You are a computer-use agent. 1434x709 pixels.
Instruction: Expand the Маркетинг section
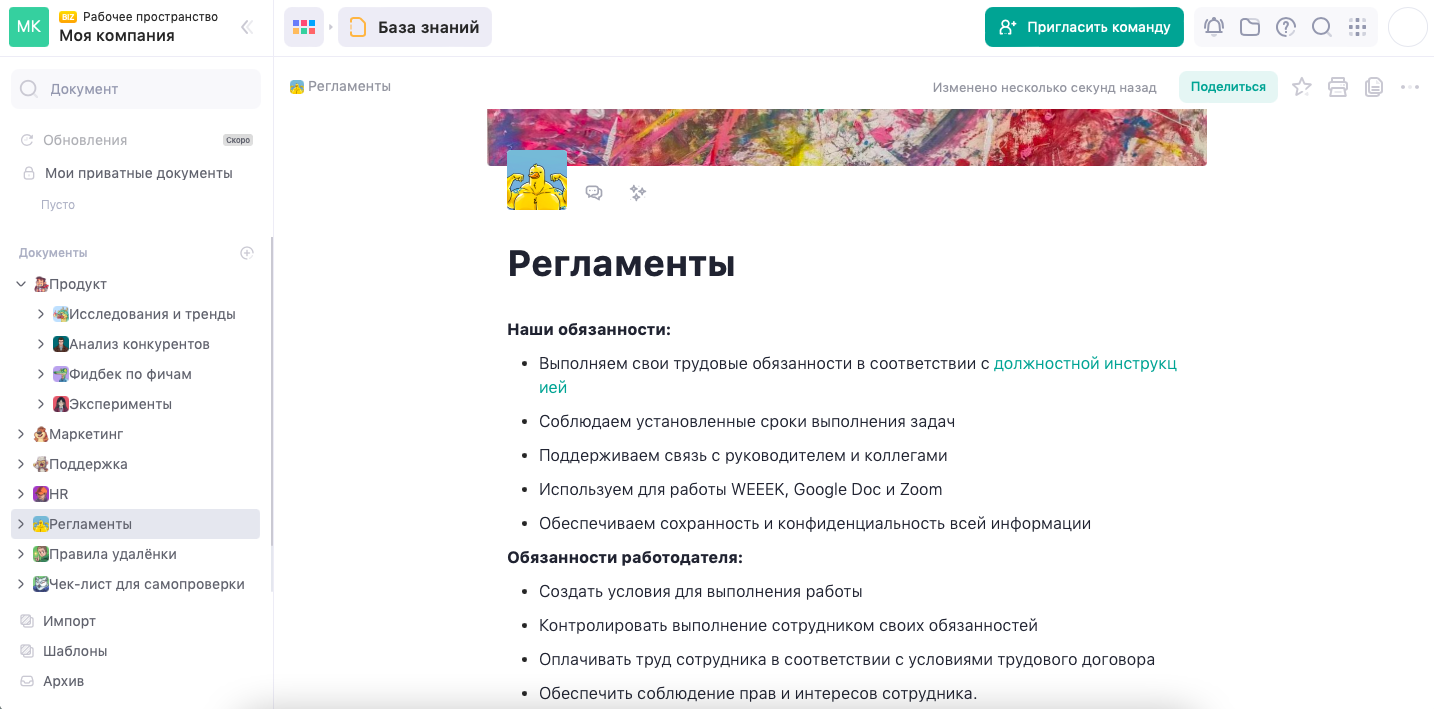[x=22, y=433]
